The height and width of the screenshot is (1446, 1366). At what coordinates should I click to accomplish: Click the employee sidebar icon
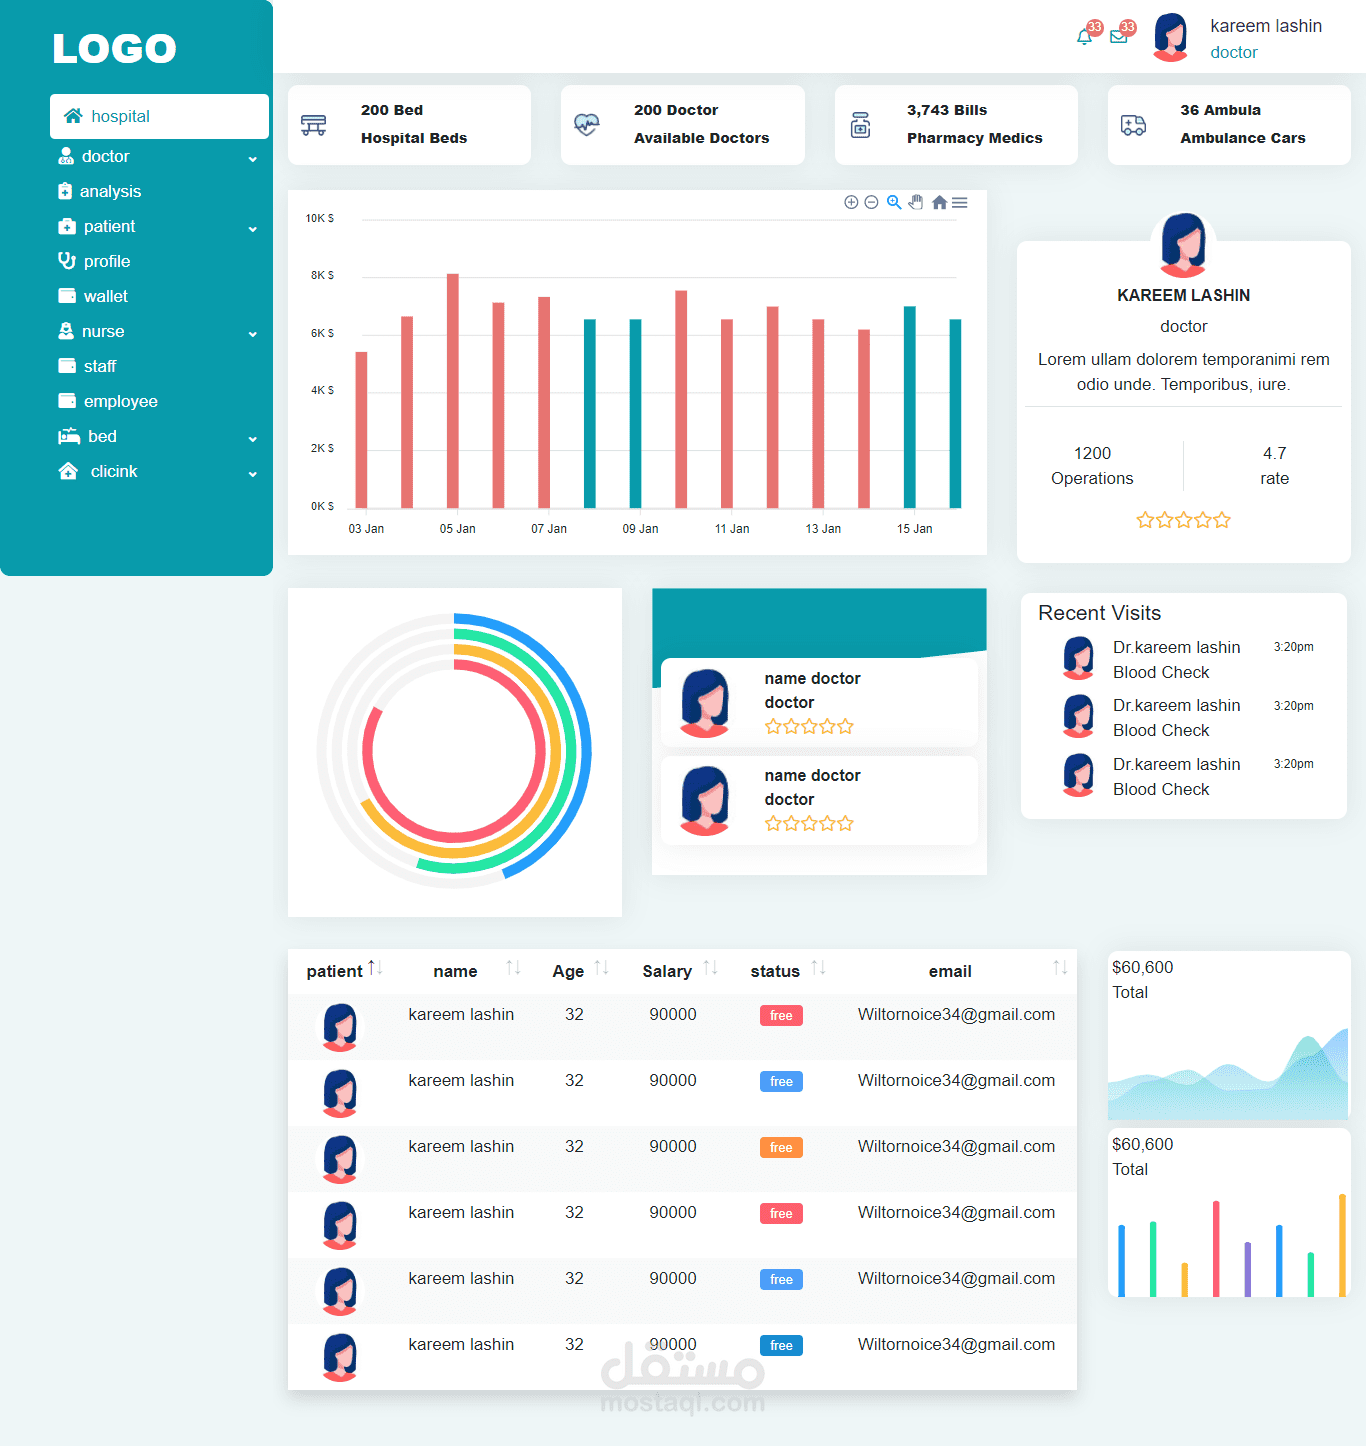pyautogui.click(x=67, y=401)
